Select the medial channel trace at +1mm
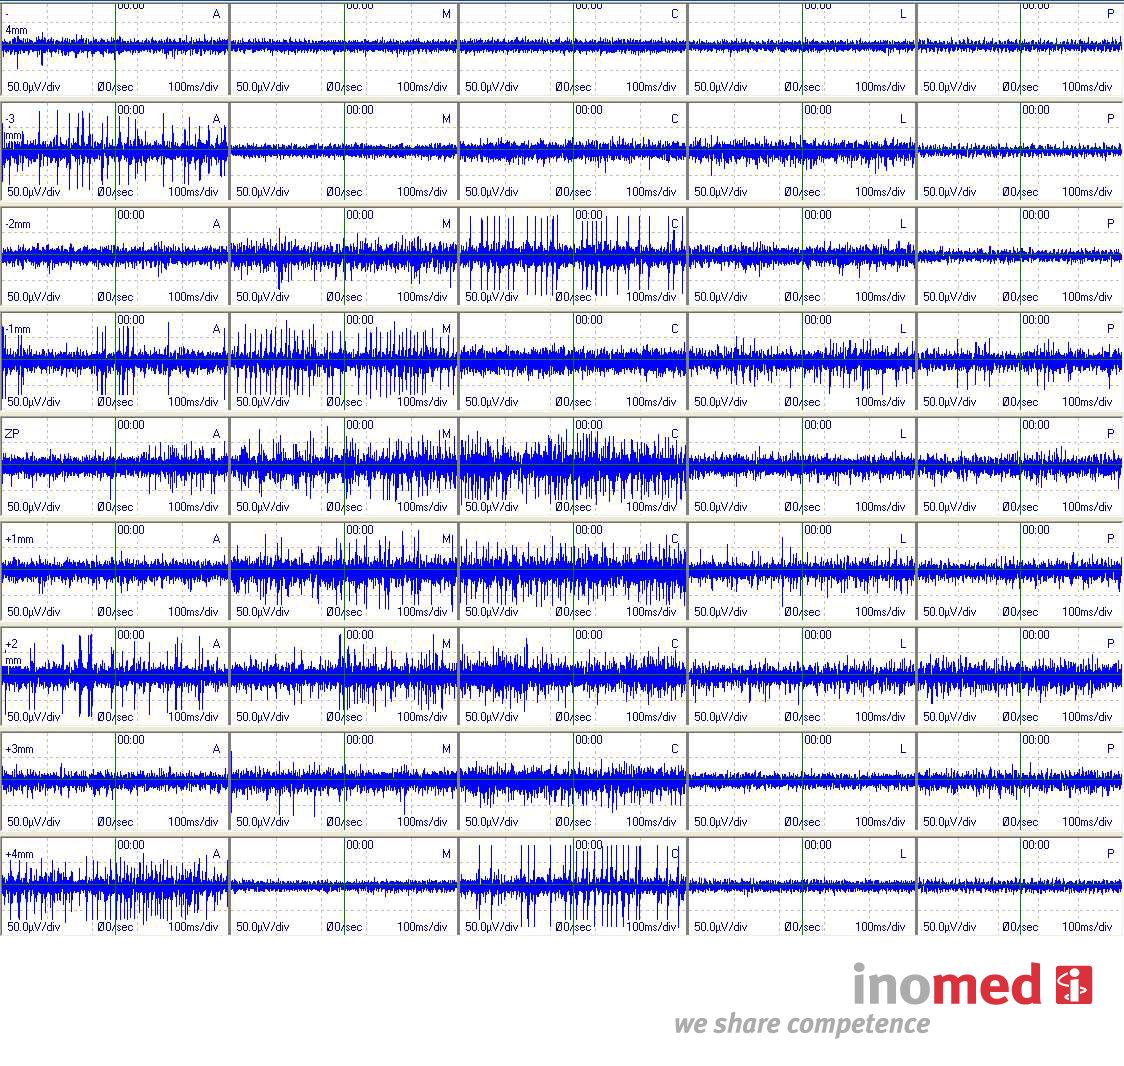Viewport: 1124px width, 1066px height. click(343, 571)
